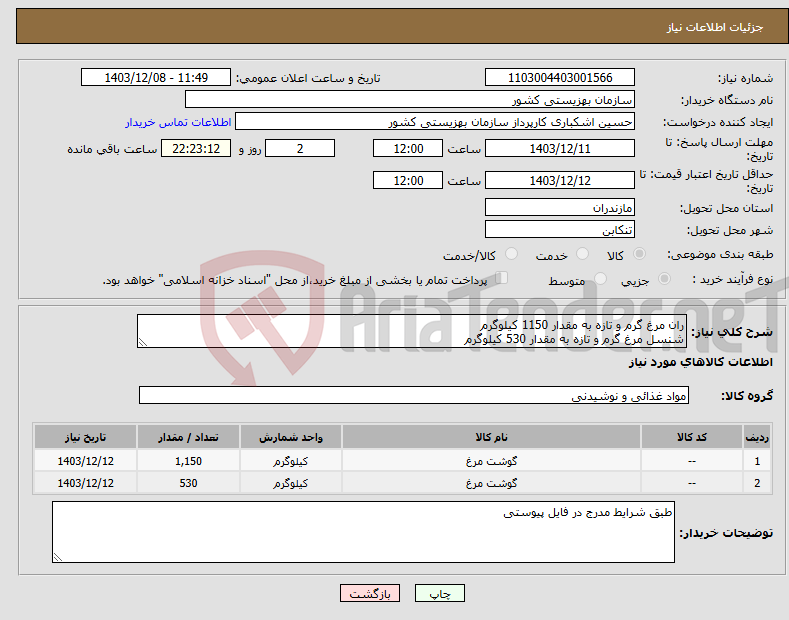This screenshot has width=789, height=620.
Task: Click گوشت مرغ in row 2
Action: 491,483
